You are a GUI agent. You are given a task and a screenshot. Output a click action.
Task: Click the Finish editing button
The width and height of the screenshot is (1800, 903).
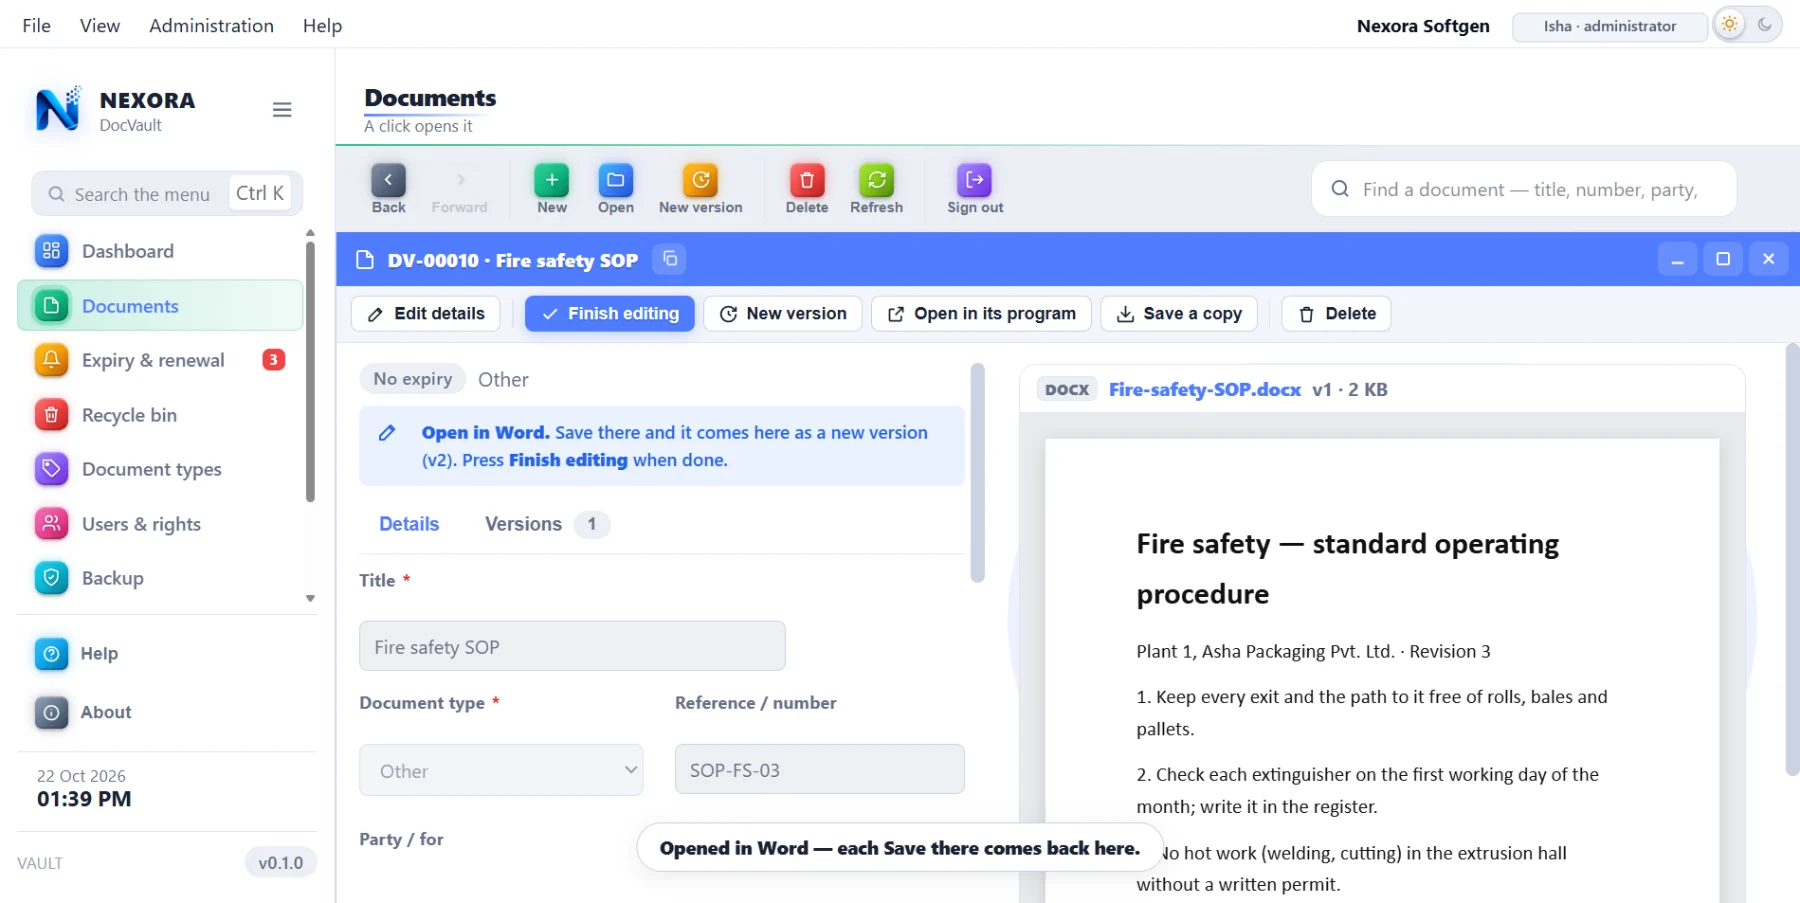pos(610,314)
